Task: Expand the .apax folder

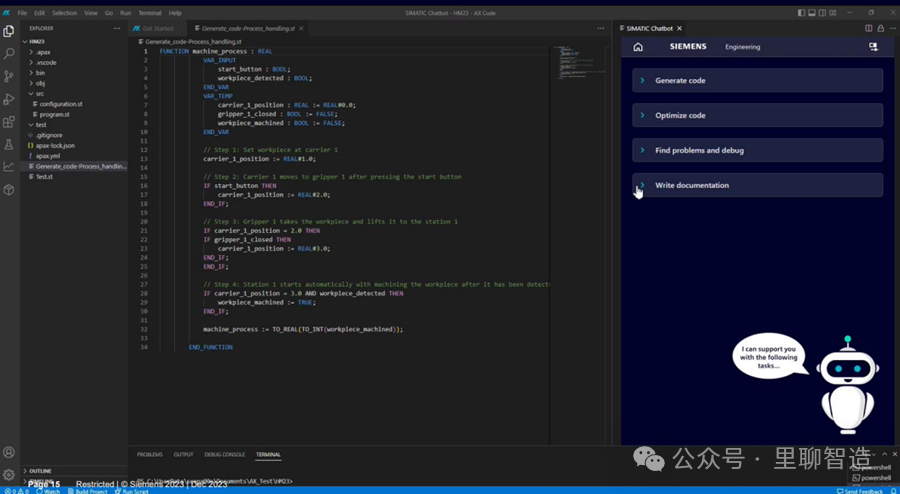Action: [75, 52]
